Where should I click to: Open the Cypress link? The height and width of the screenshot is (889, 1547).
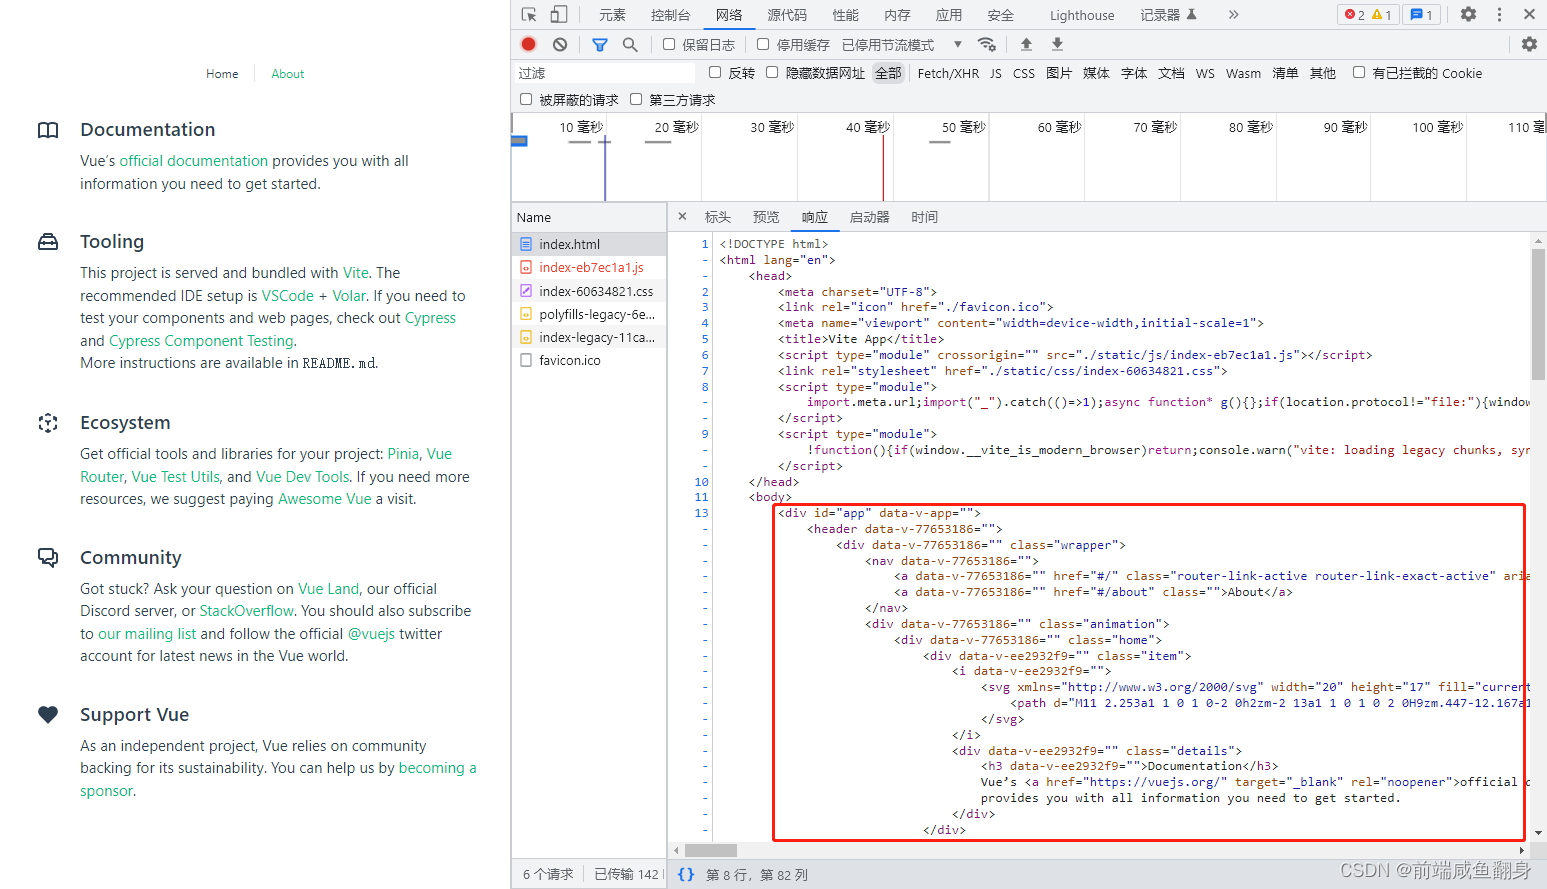430,318
